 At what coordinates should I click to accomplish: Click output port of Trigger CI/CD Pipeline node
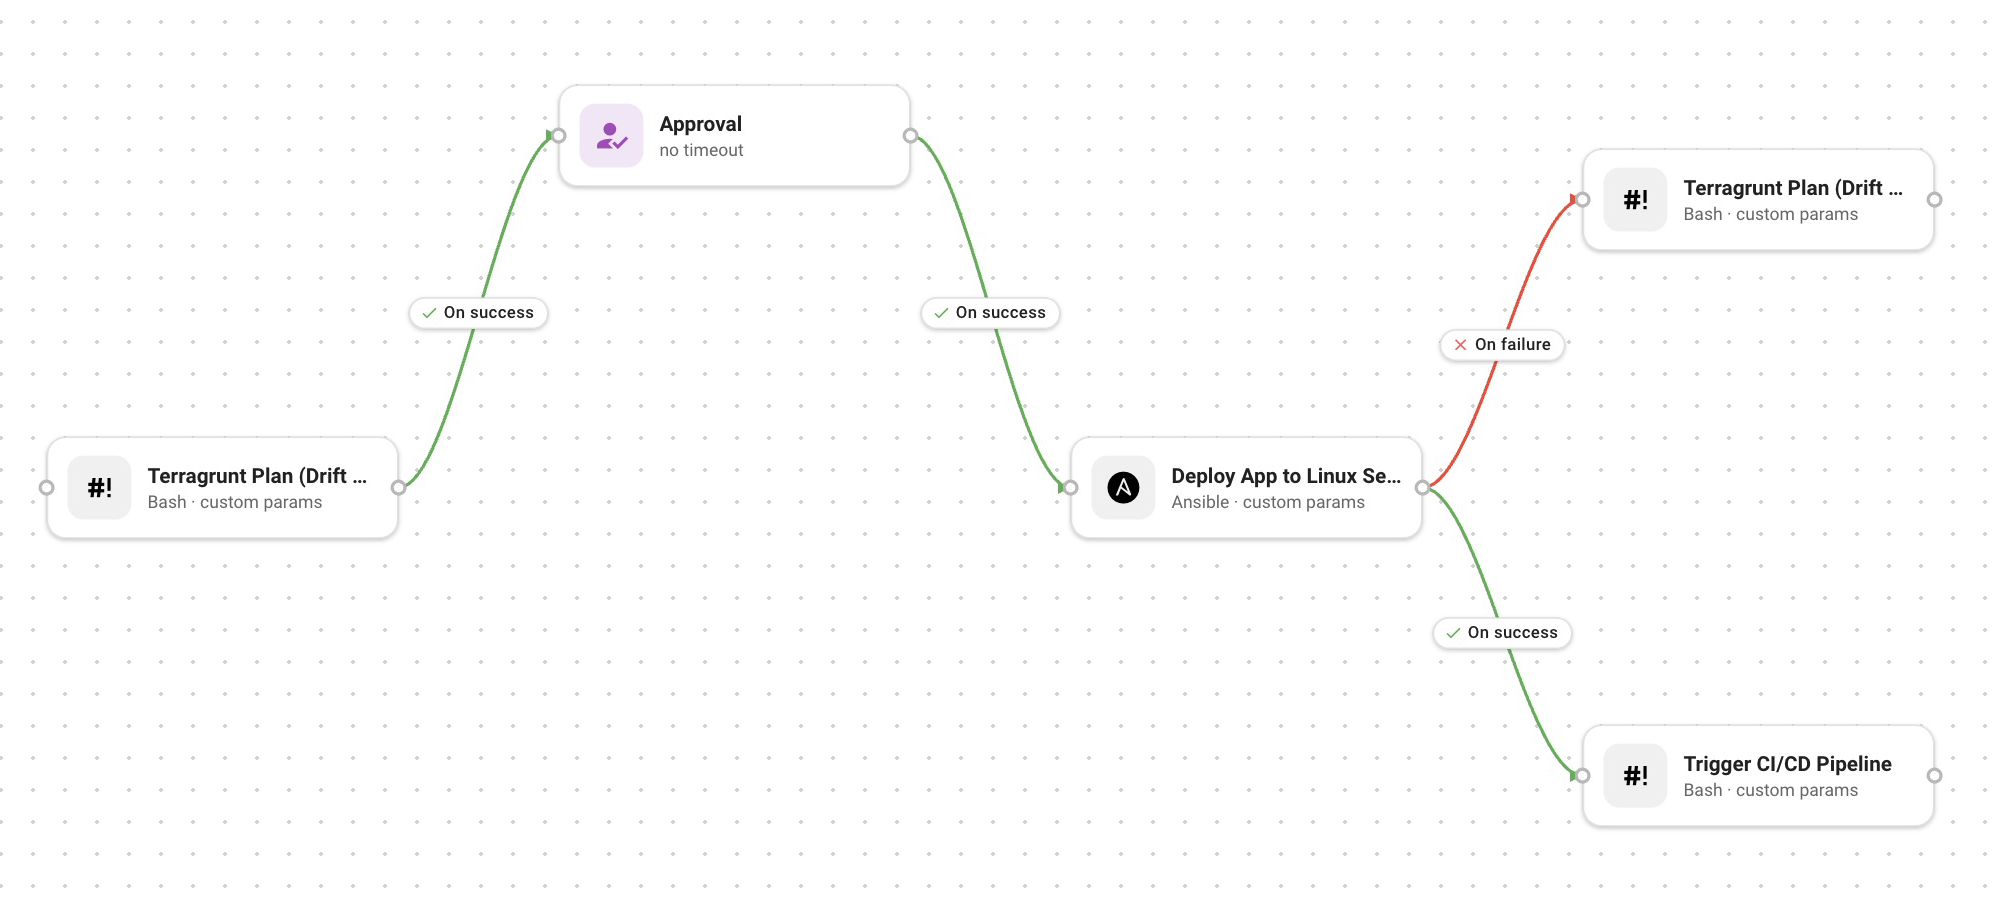click(x=1934, y=776)
